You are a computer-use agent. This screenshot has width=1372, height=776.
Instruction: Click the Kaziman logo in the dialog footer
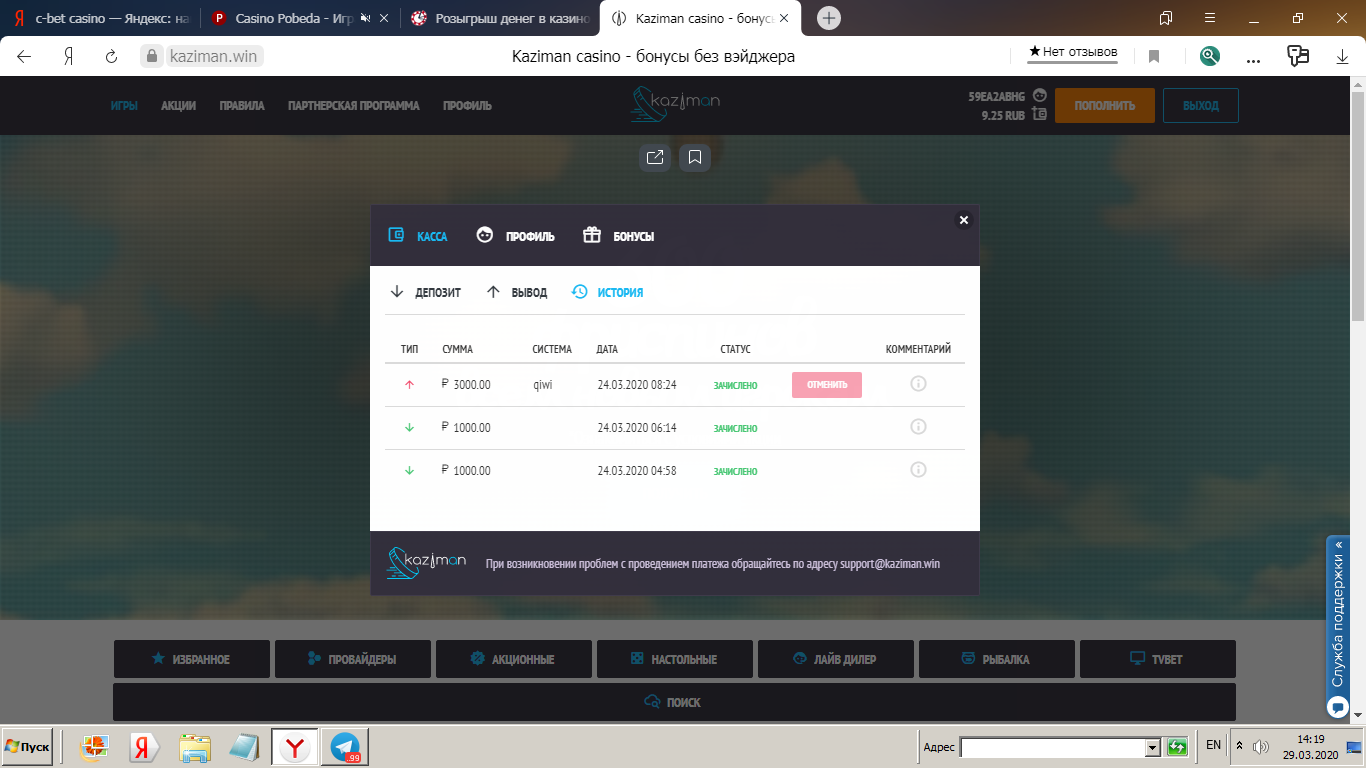[x=426, y=563]
